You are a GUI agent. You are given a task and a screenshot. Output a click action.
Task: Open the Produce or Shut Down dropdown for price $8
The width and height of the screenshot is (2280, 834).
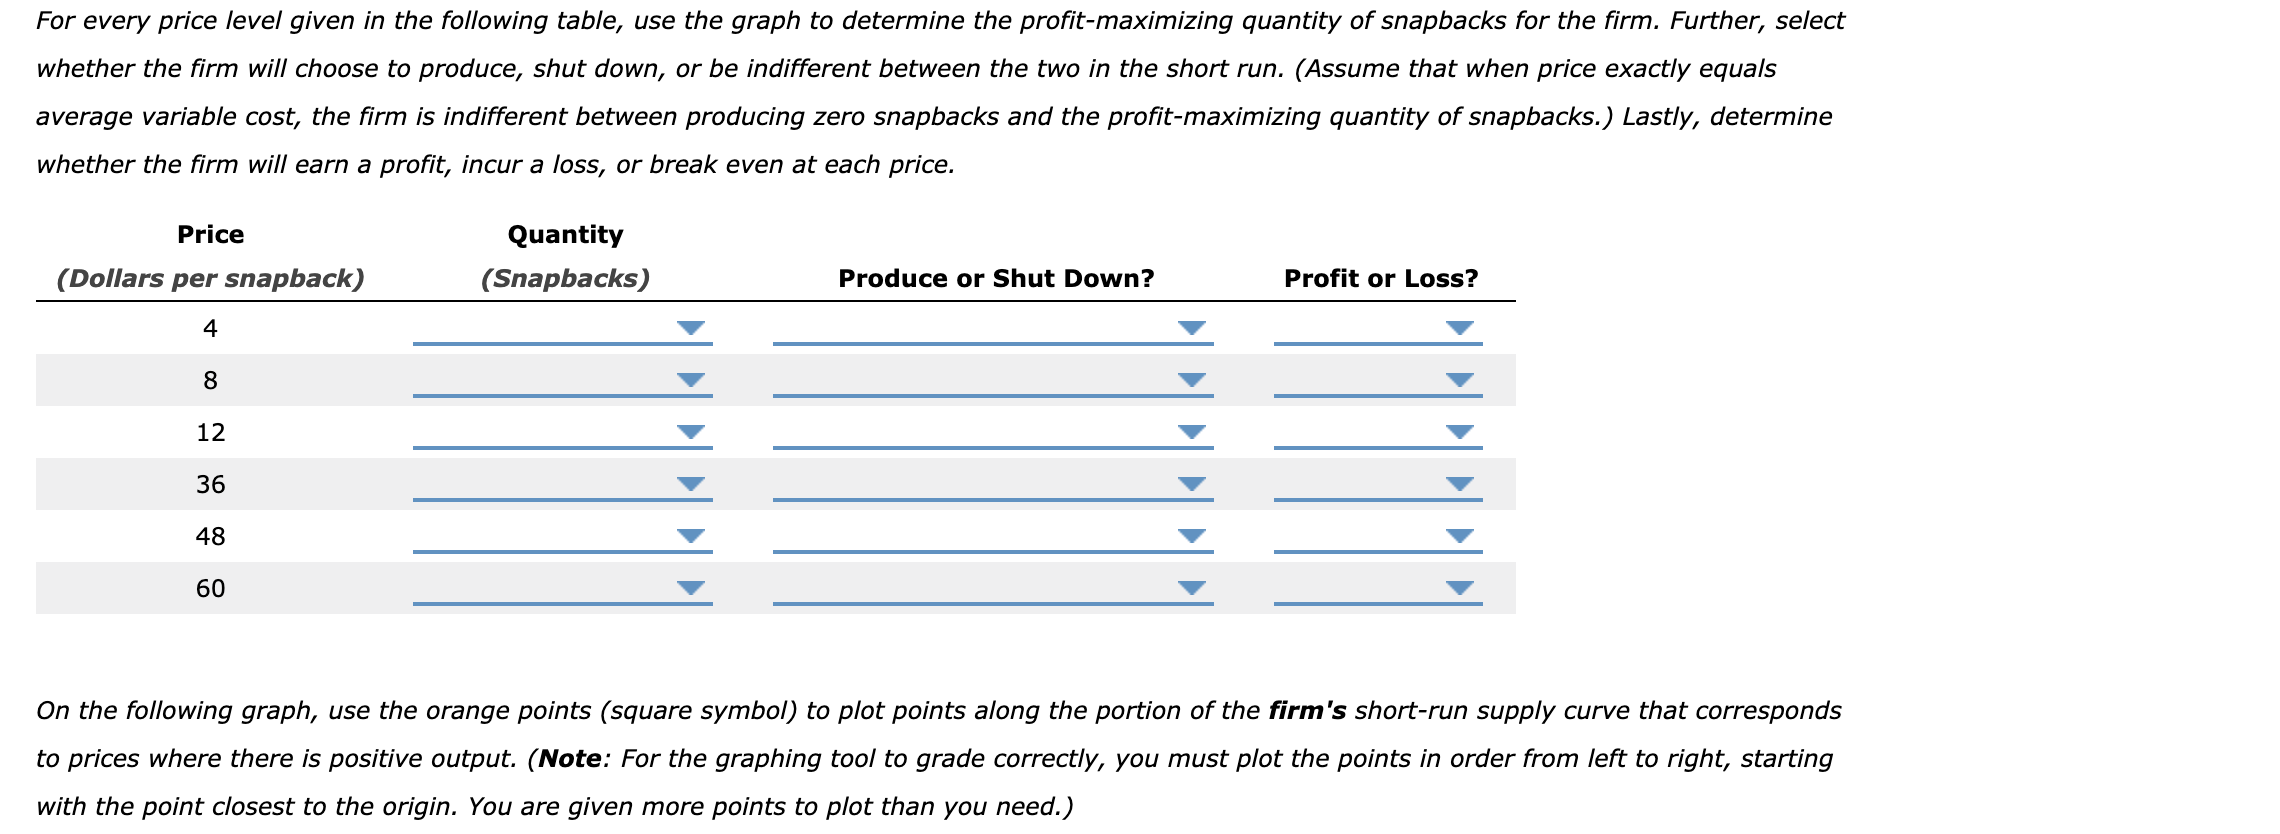coord(1193,378)
